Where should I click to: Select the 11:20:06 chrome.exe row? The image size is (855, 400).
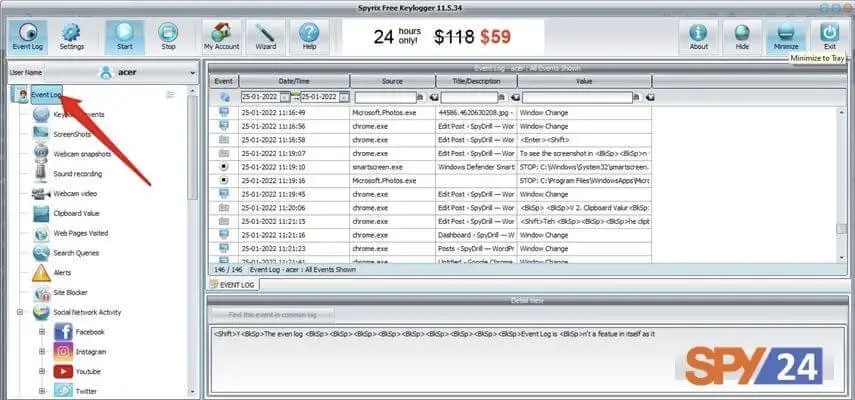point(431,208)
